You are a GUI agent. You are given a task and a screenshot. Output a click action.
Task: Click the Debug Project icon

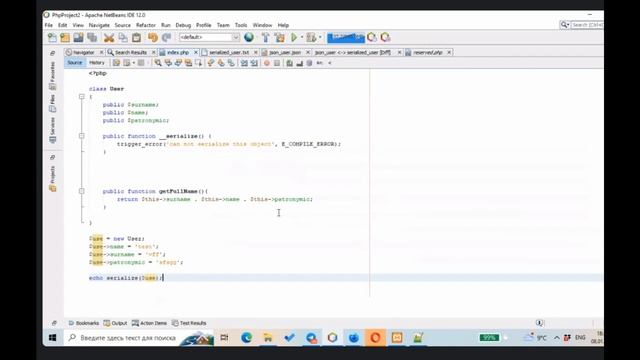coord(311,38)
